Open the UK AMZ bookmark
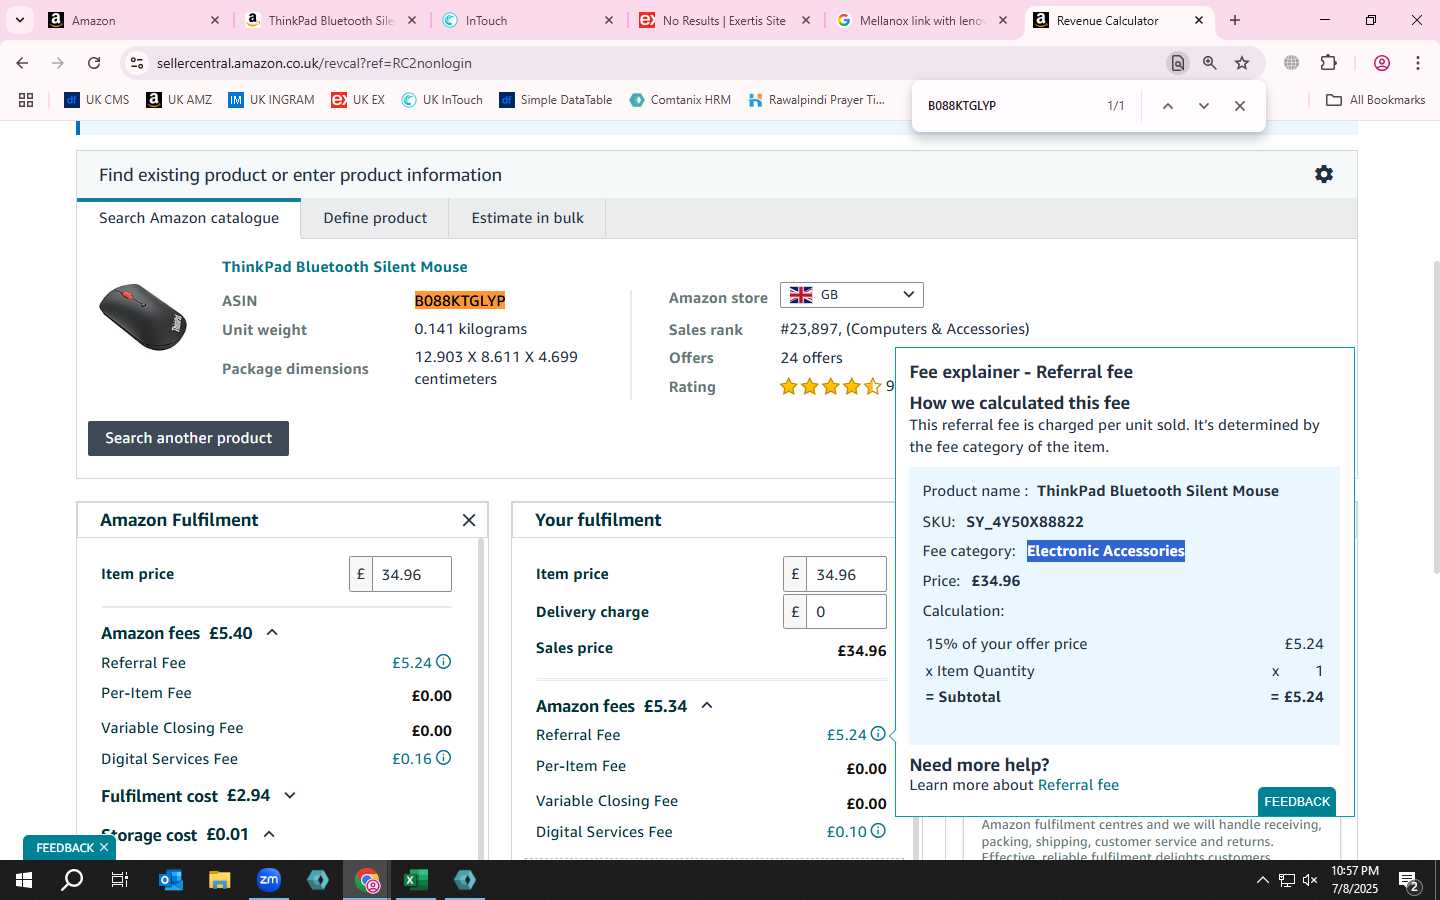This screenshot has height=900, width=1440. pyautogui.click(x=179, y=100)
